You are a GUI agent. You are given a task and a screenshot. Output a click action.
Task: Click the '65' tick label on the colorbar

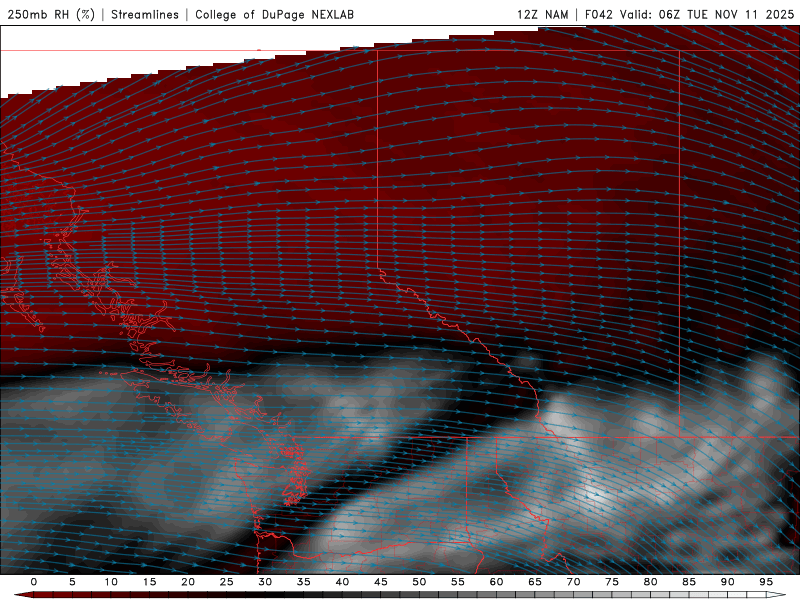(x=535, y=582)
